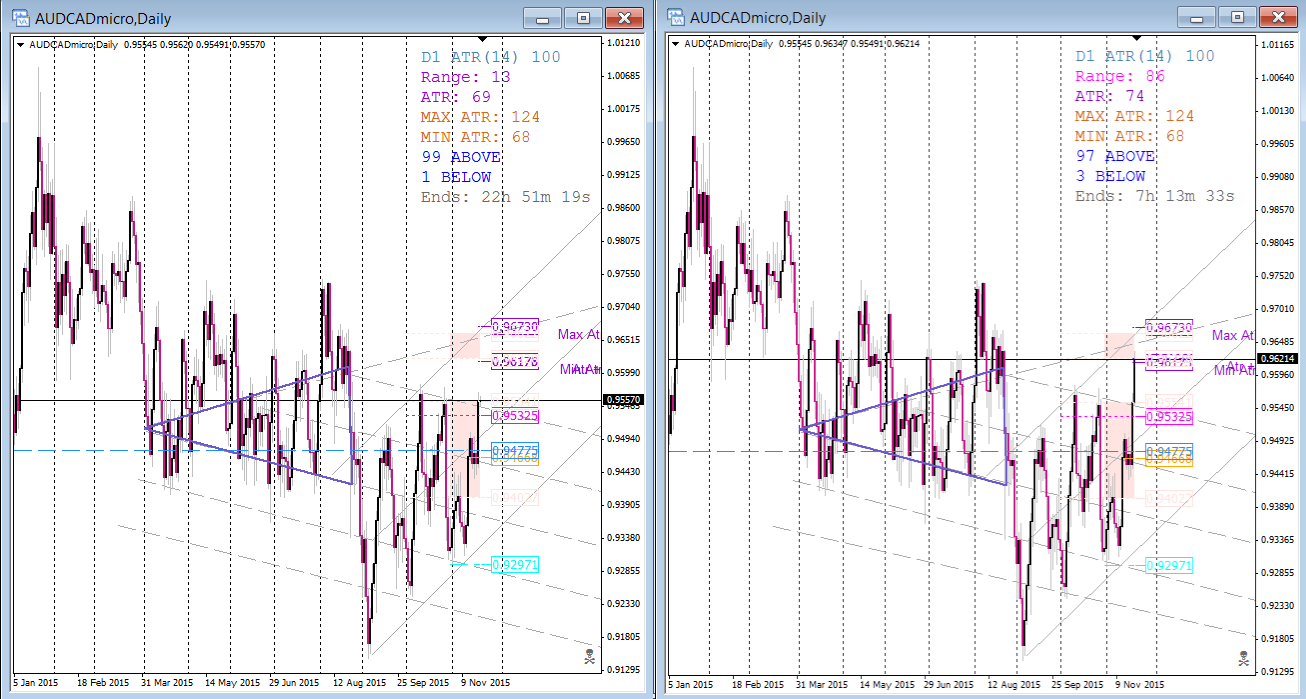Click the "Ends: 7h 13m 33s" countdown text
Viewport: 1306px width, 699px height.
pyautogui.click(x=1154, y=196)
